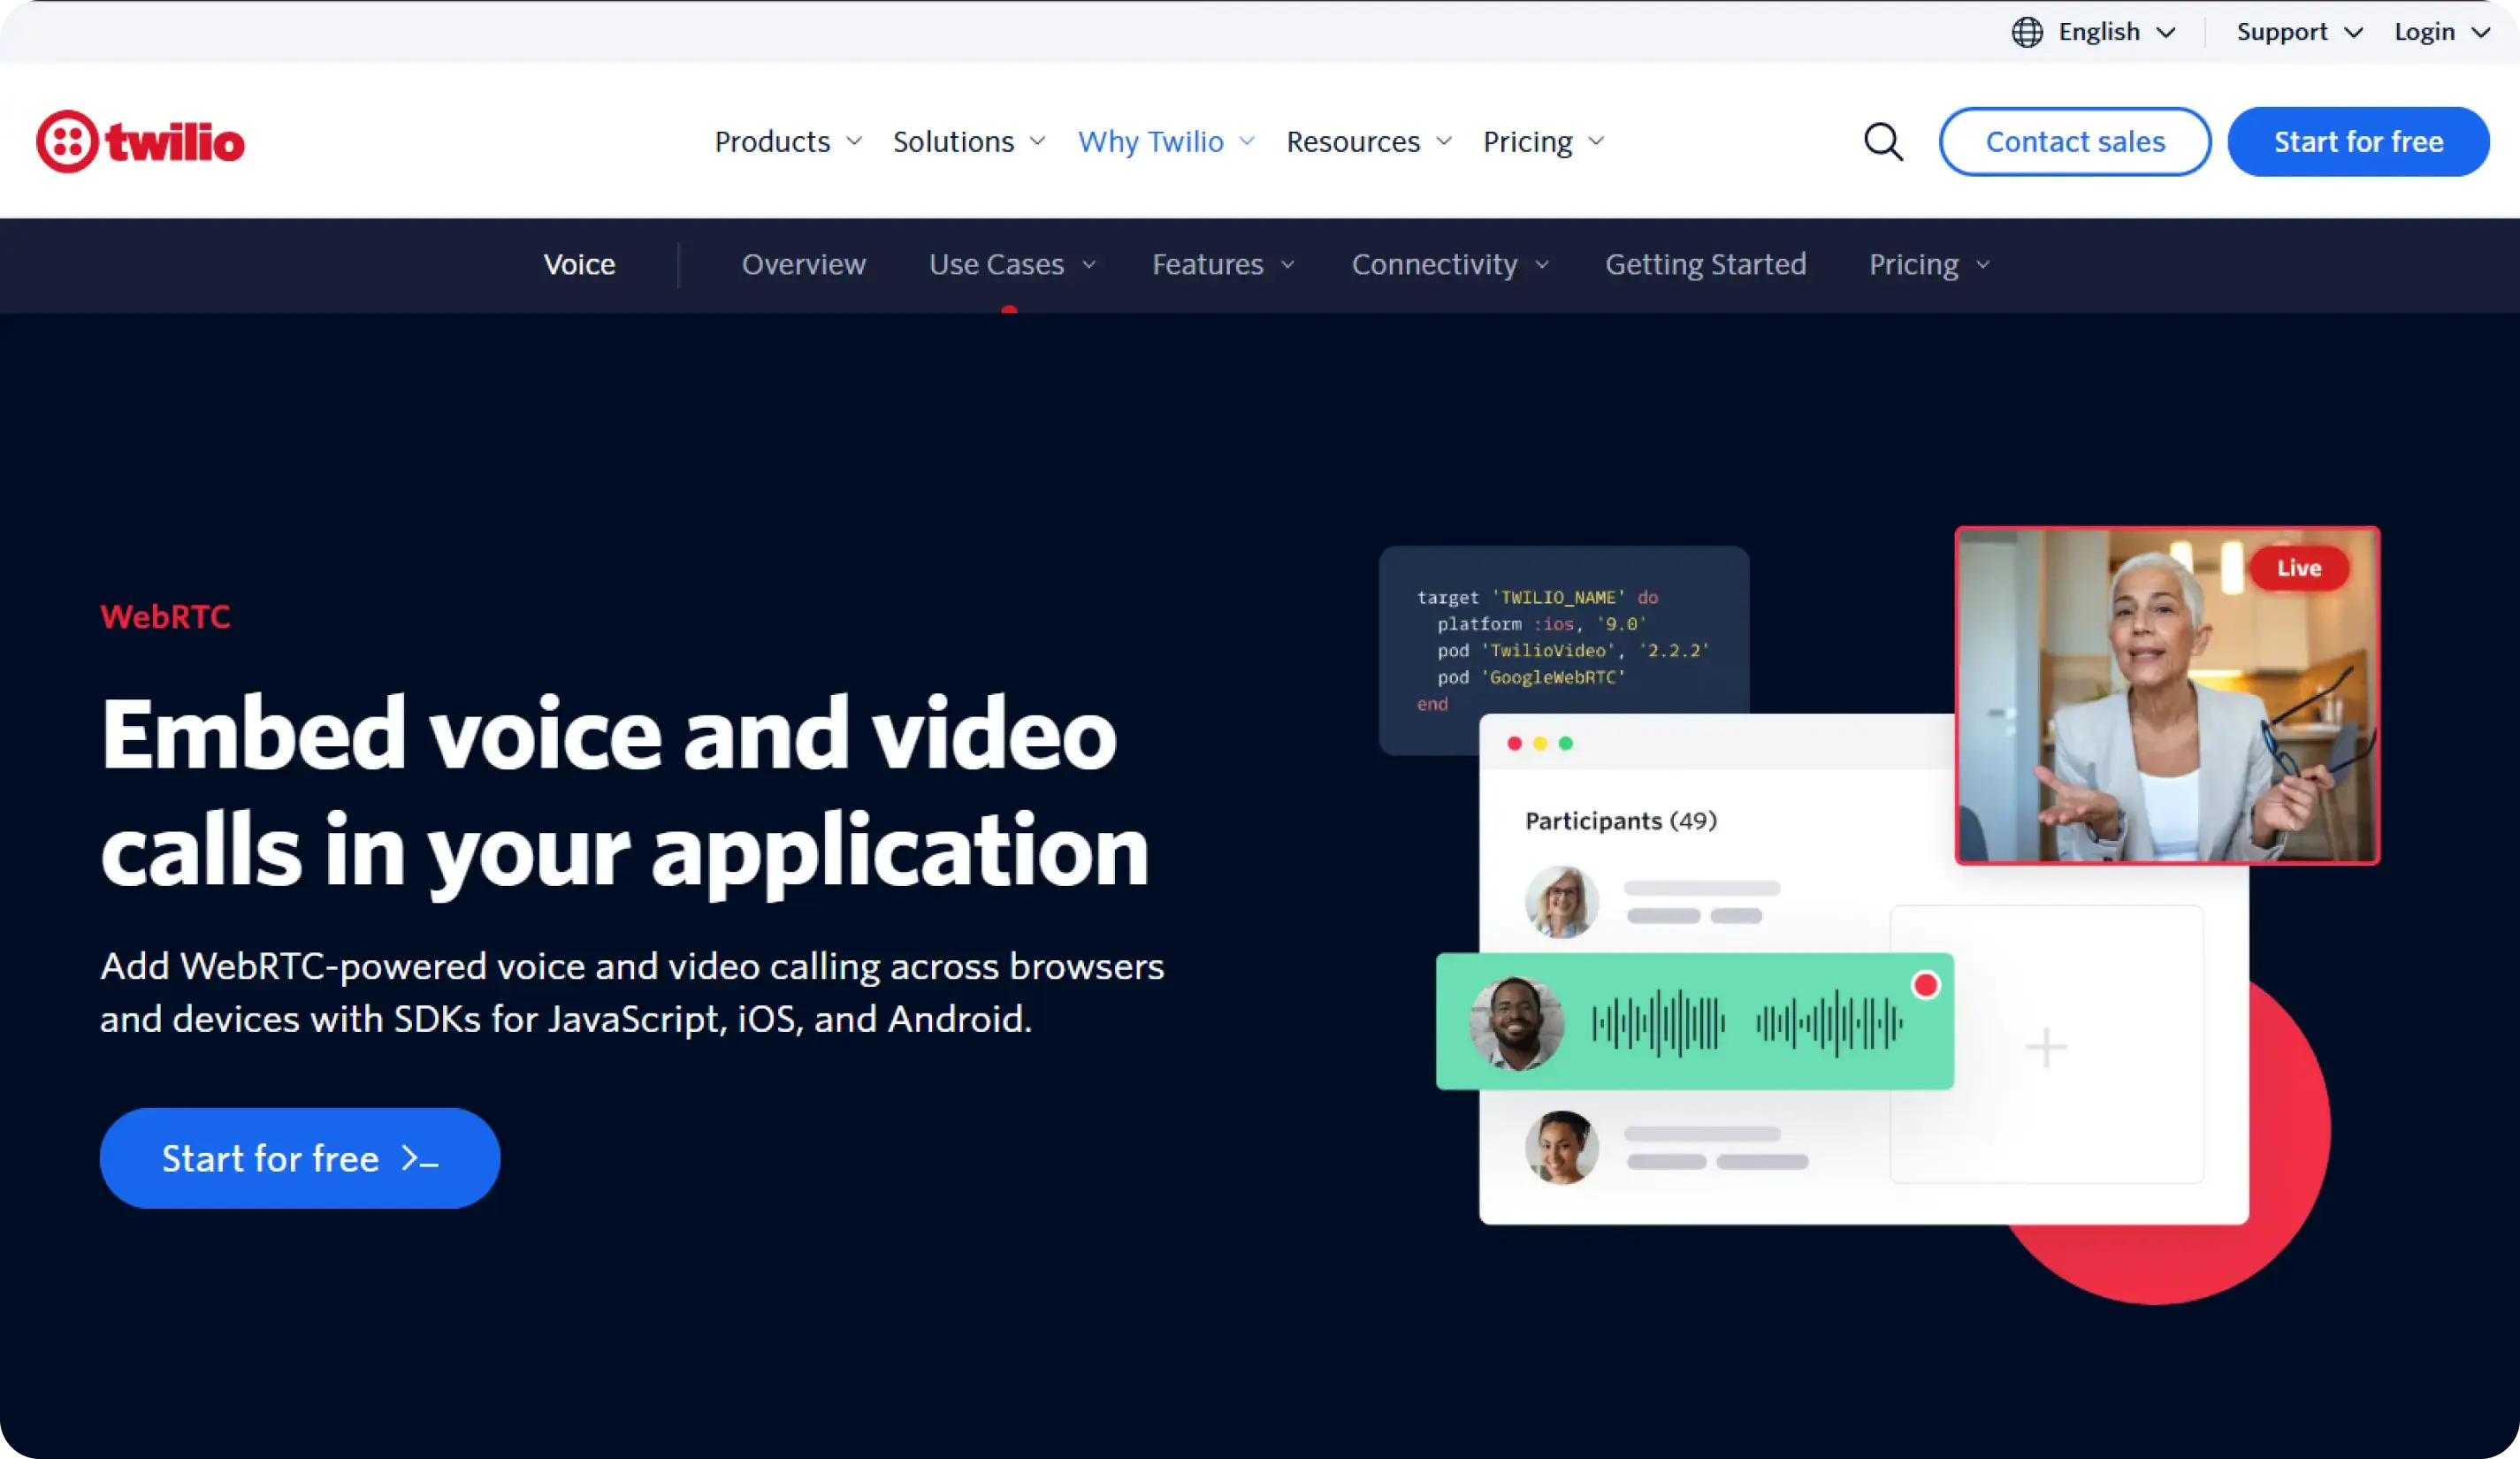Click the bottom woman participant avatar
The height and width of the screenshot is (1459, 2520).
pyautogui.click(x=1561, y=1148)
